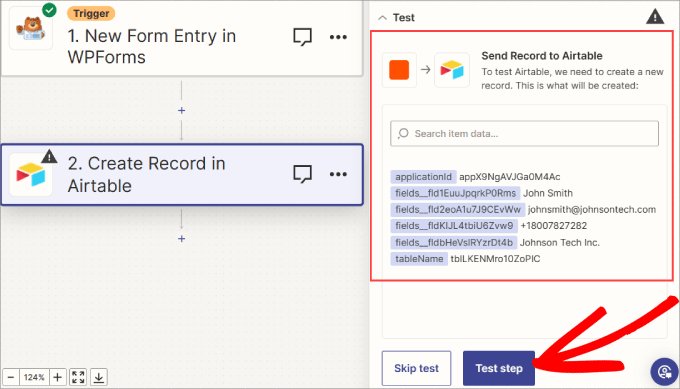The image size is (680, 389).
Task: Click the green check badge on trigger
Action: click(x=49, y=10)
